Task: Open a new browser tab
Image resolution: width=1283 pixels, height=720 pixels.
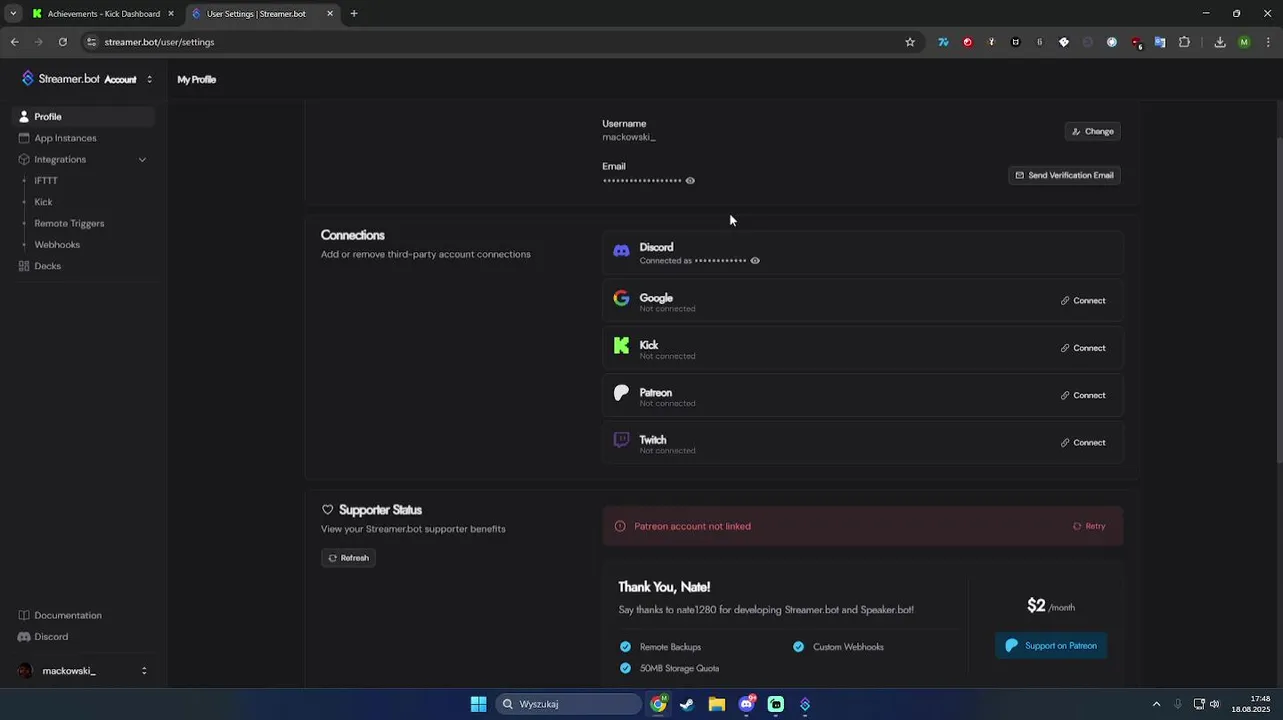Action: pos(354,14)
